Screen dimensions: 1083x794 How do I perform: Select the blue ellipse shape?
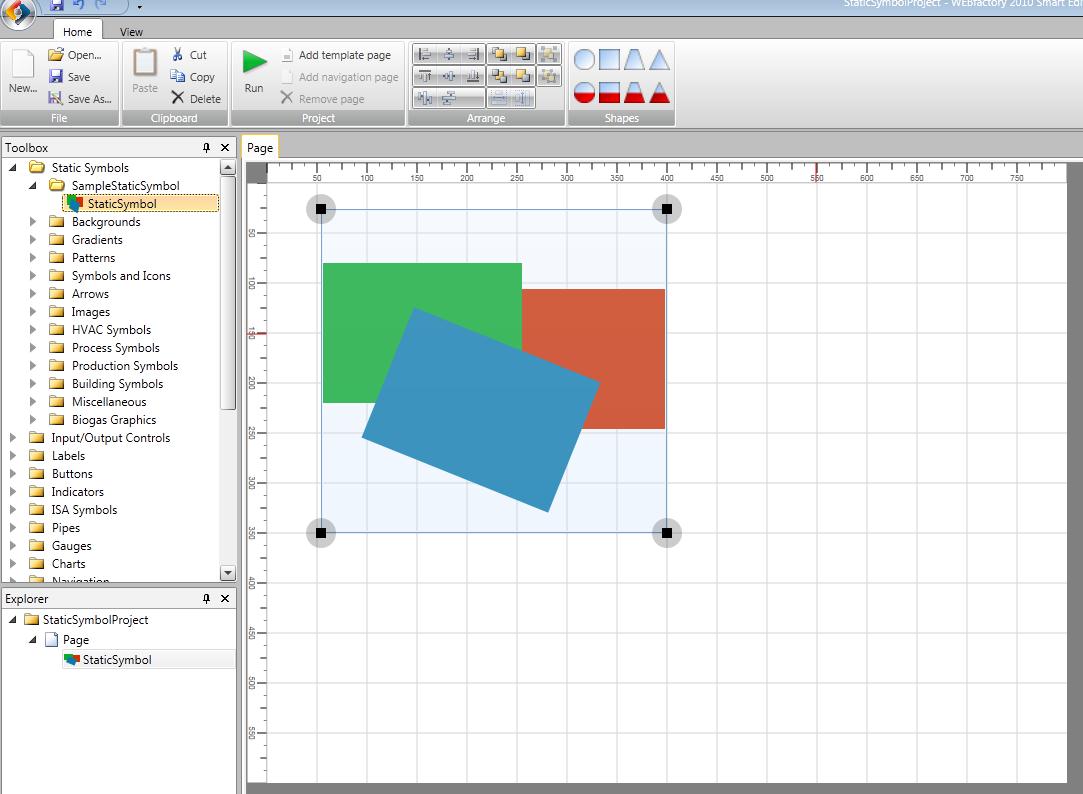click(585, 61)
